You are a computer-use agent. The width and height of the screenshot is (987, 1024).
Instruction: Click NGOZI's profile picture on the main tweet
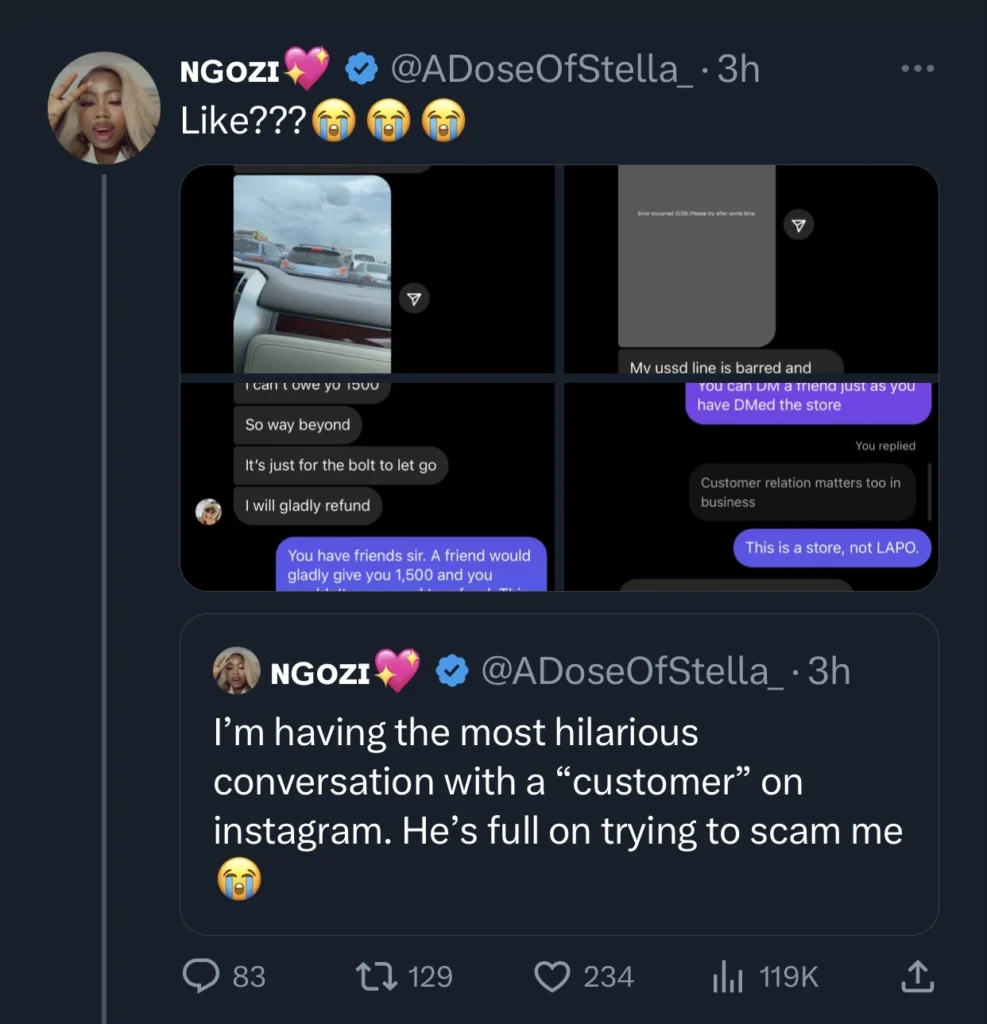point(104,107)
